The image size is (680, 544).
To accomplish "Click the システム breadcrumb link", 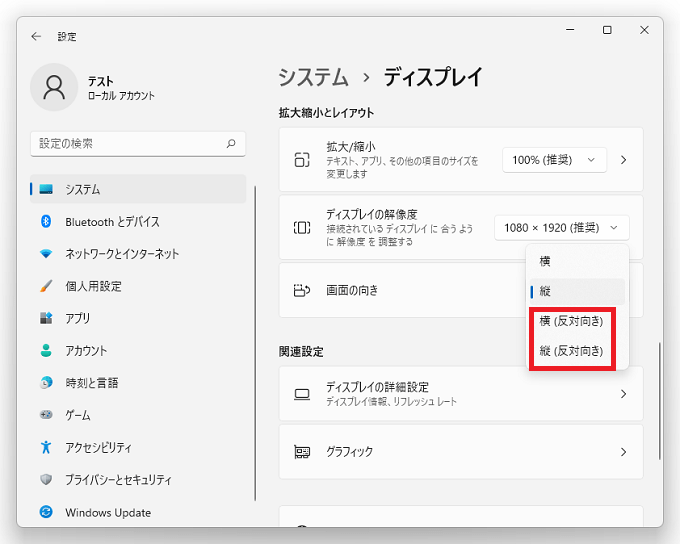I will point(313,77).
